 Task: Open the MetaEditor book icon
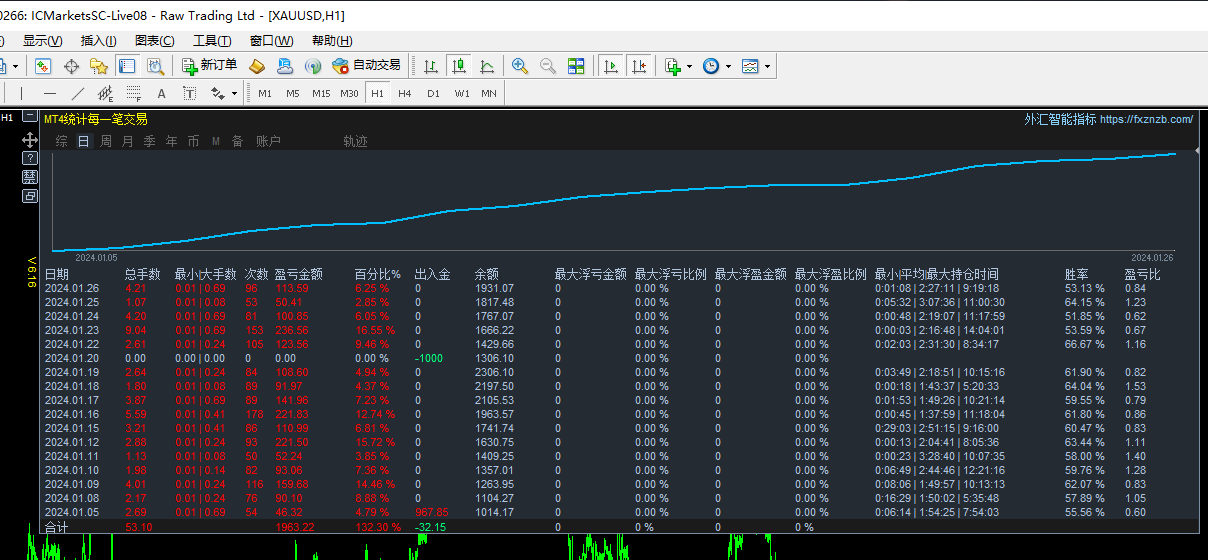click(x=257, y=66)
